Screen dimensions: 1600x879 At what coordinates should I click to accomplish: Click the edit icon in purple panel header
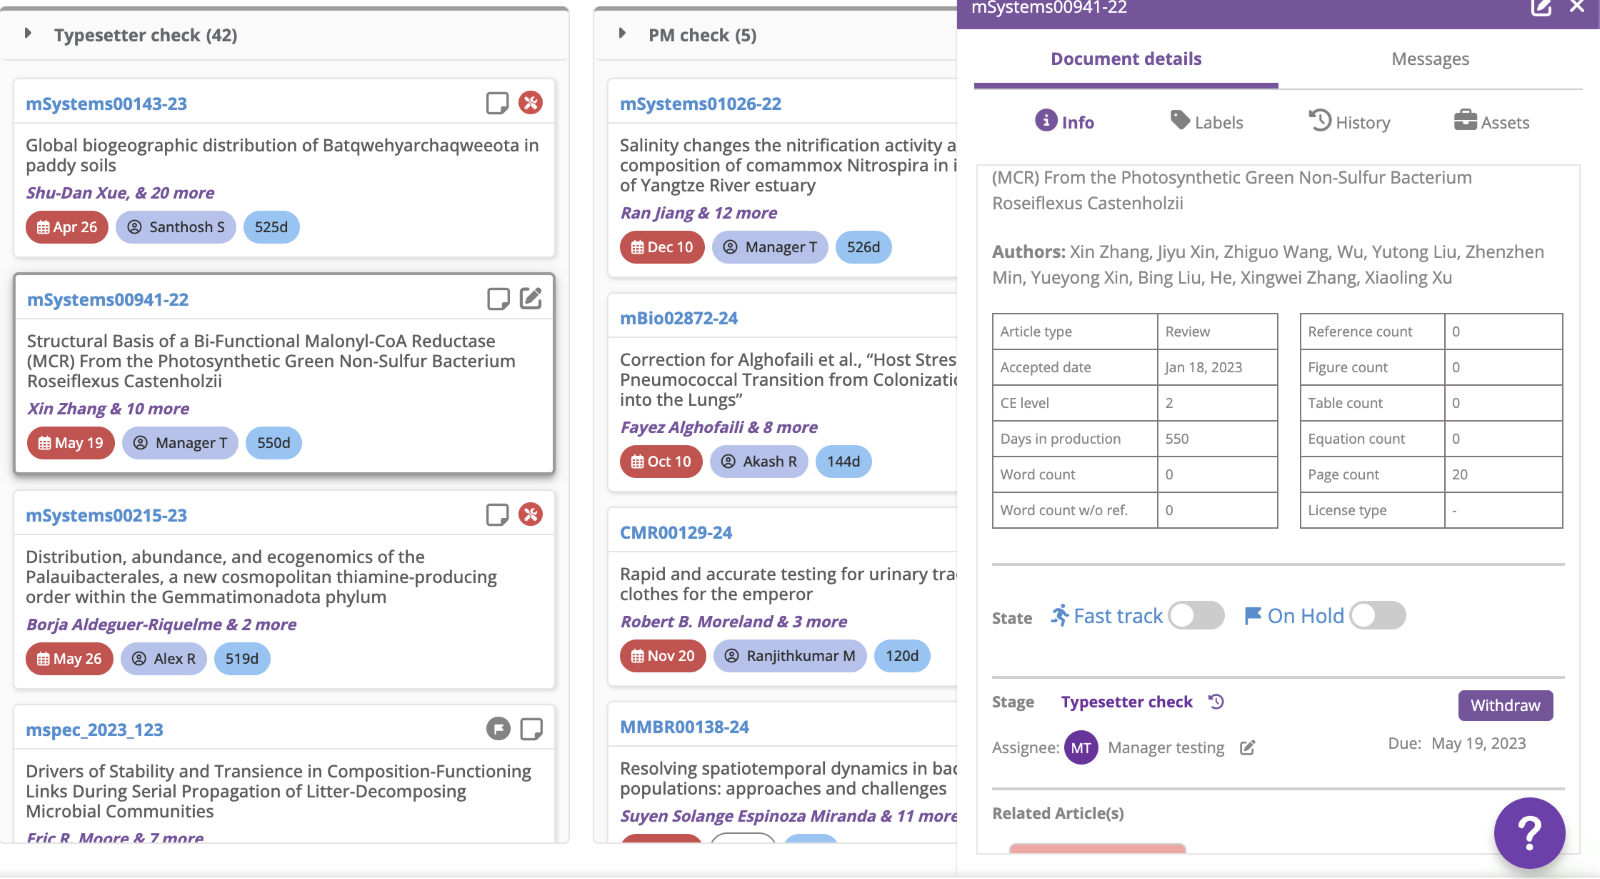click(x=1541, y=8)
